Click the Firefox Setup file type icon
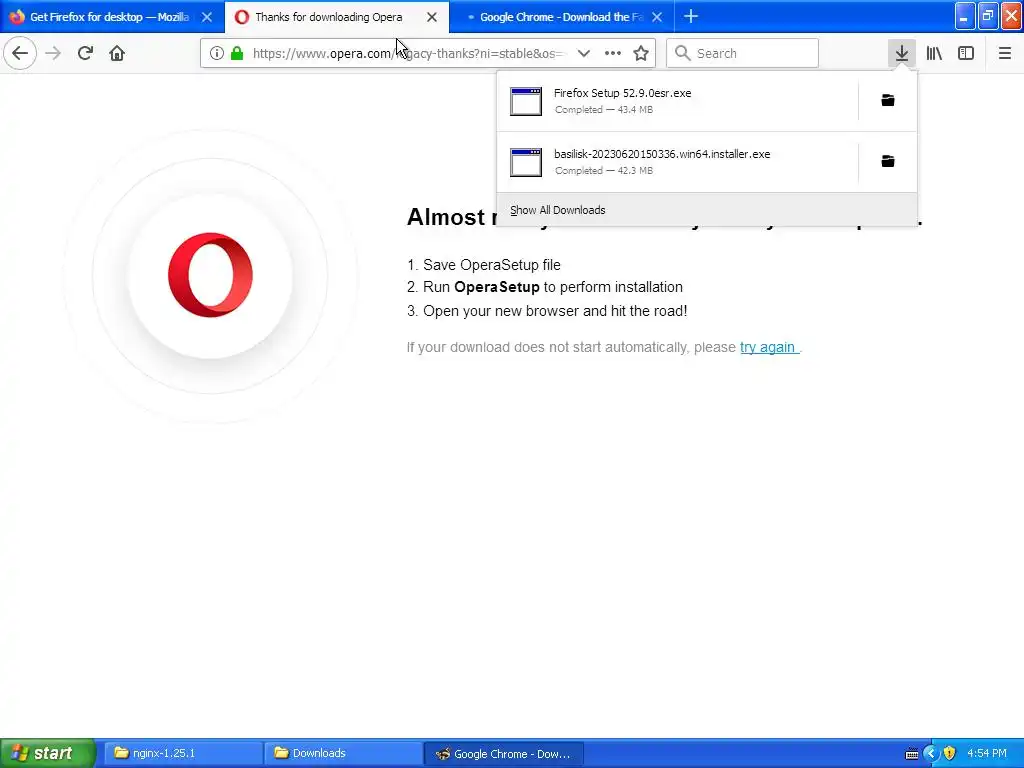The height and width of the screenshot is (768, 1024). point(526,101)
